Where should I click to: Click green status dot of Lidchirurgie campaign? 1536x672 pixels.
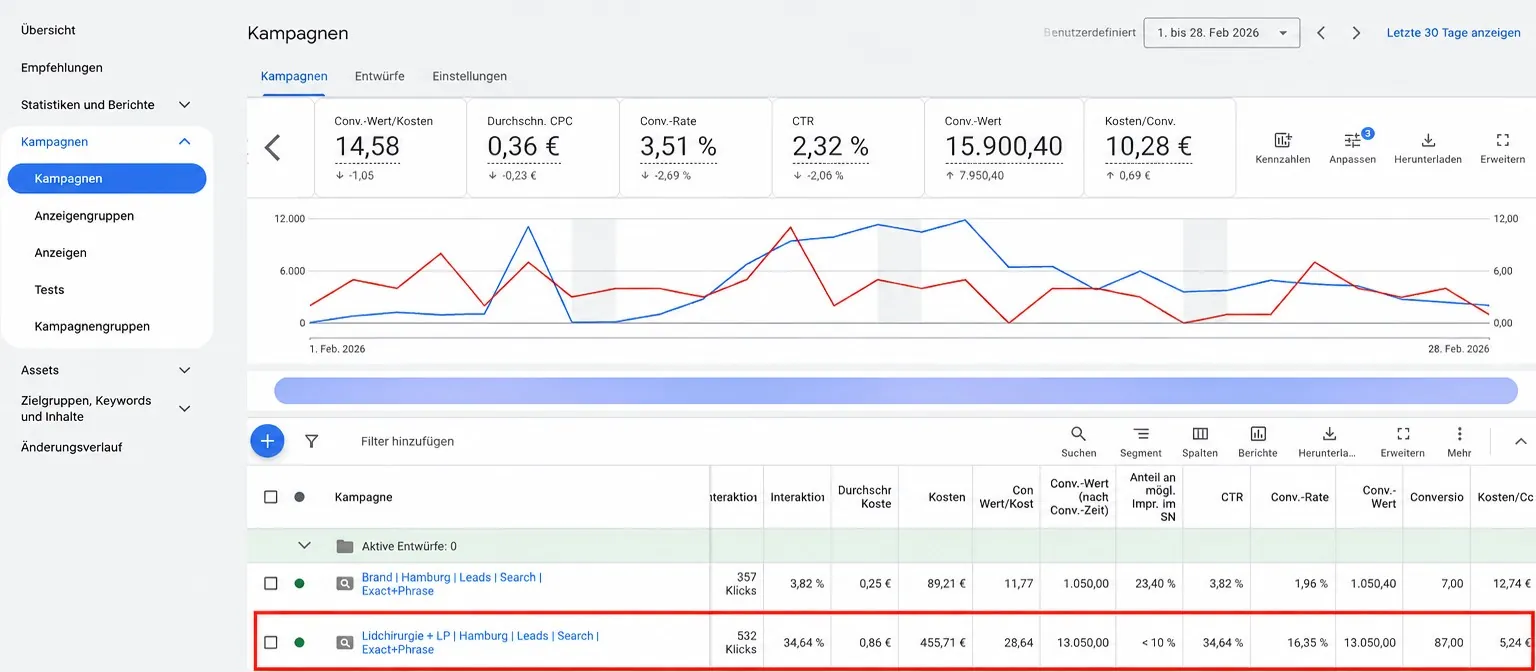click(299, 642)
